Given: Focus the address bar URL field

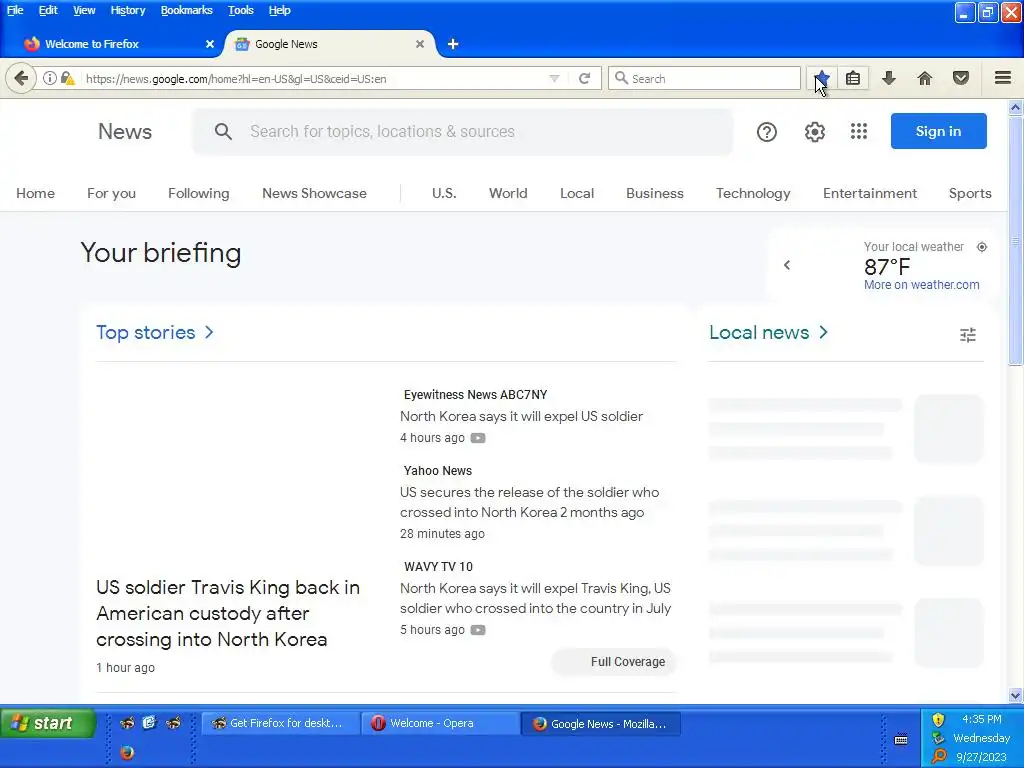Looking at the screenshot, I should tap(313, 78).
